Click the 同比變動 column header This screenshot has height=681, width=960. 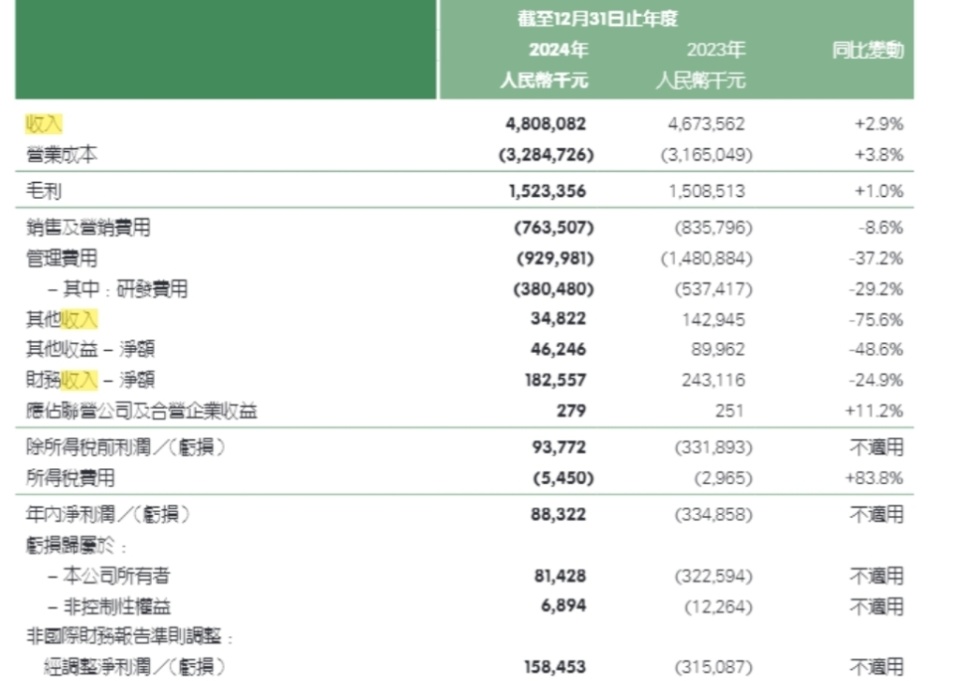[x=868, y=50]
